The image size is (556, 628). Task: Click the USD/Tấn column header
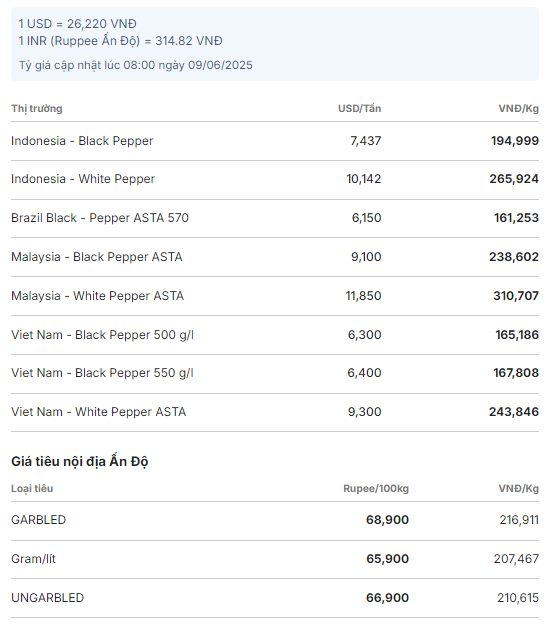click(x=359, y=109)
